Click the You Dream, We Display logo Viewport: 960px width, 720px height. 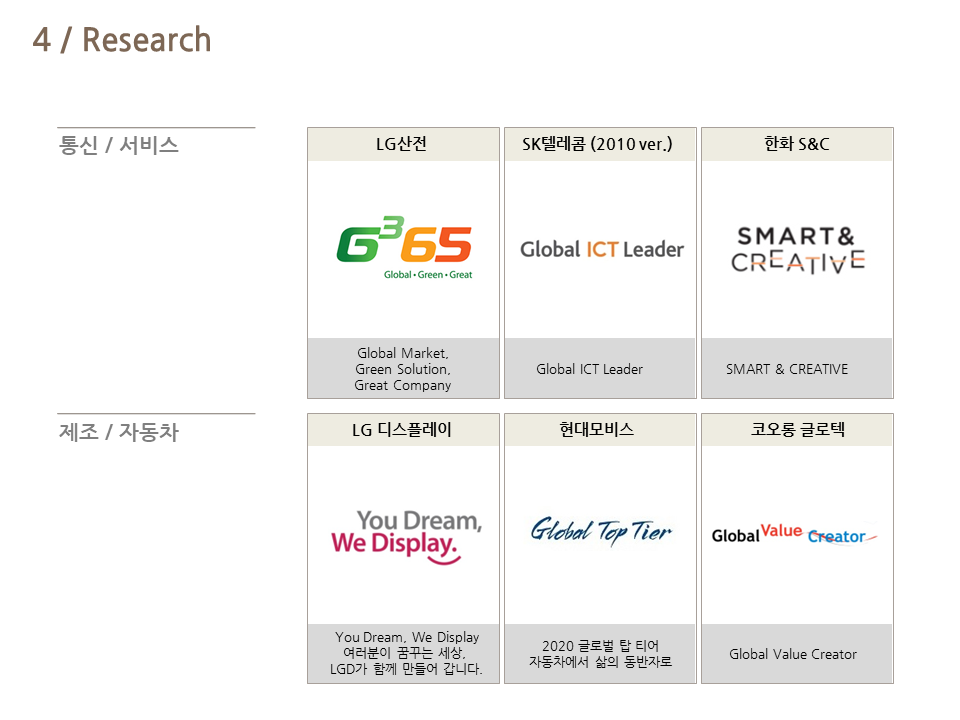pos(407,537)
